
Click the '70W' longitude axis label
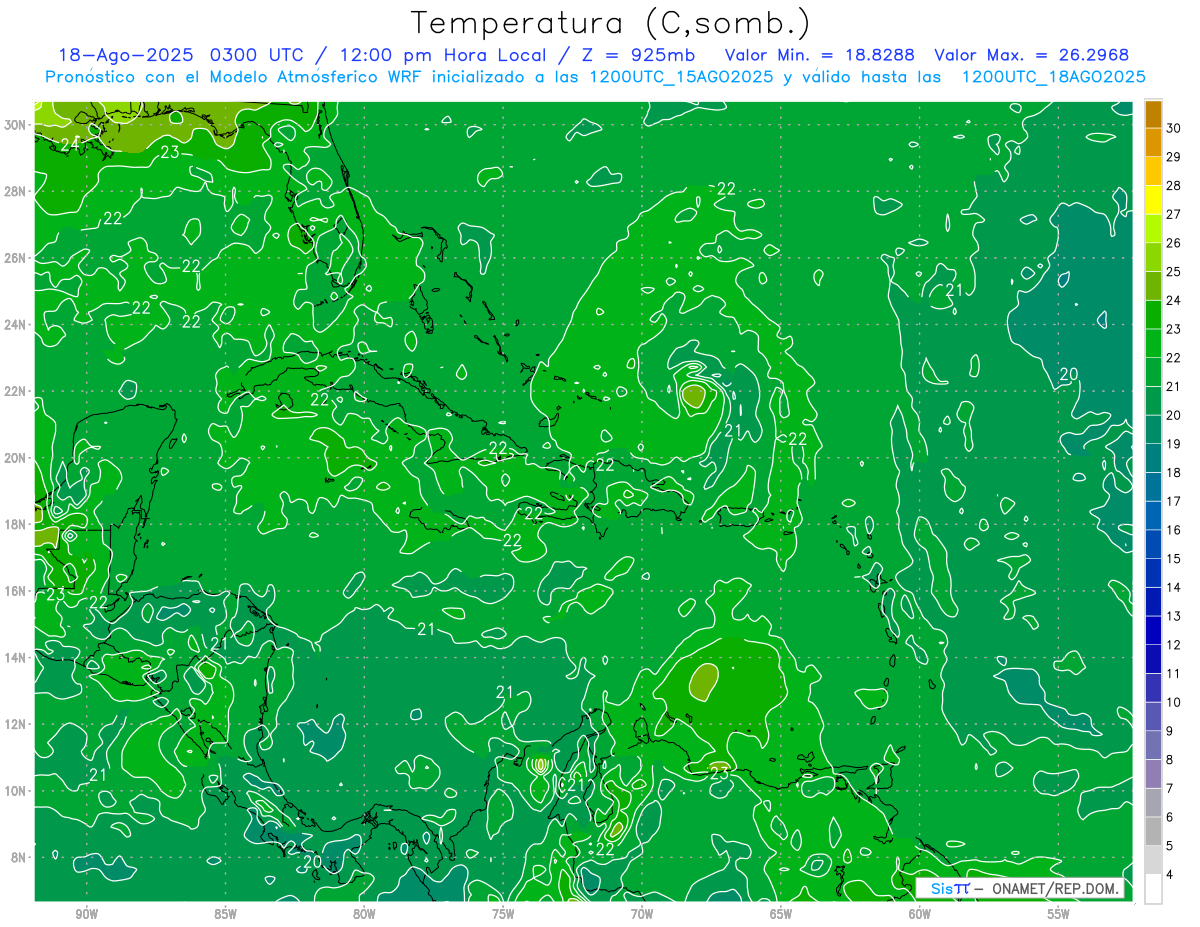point(642,915)
